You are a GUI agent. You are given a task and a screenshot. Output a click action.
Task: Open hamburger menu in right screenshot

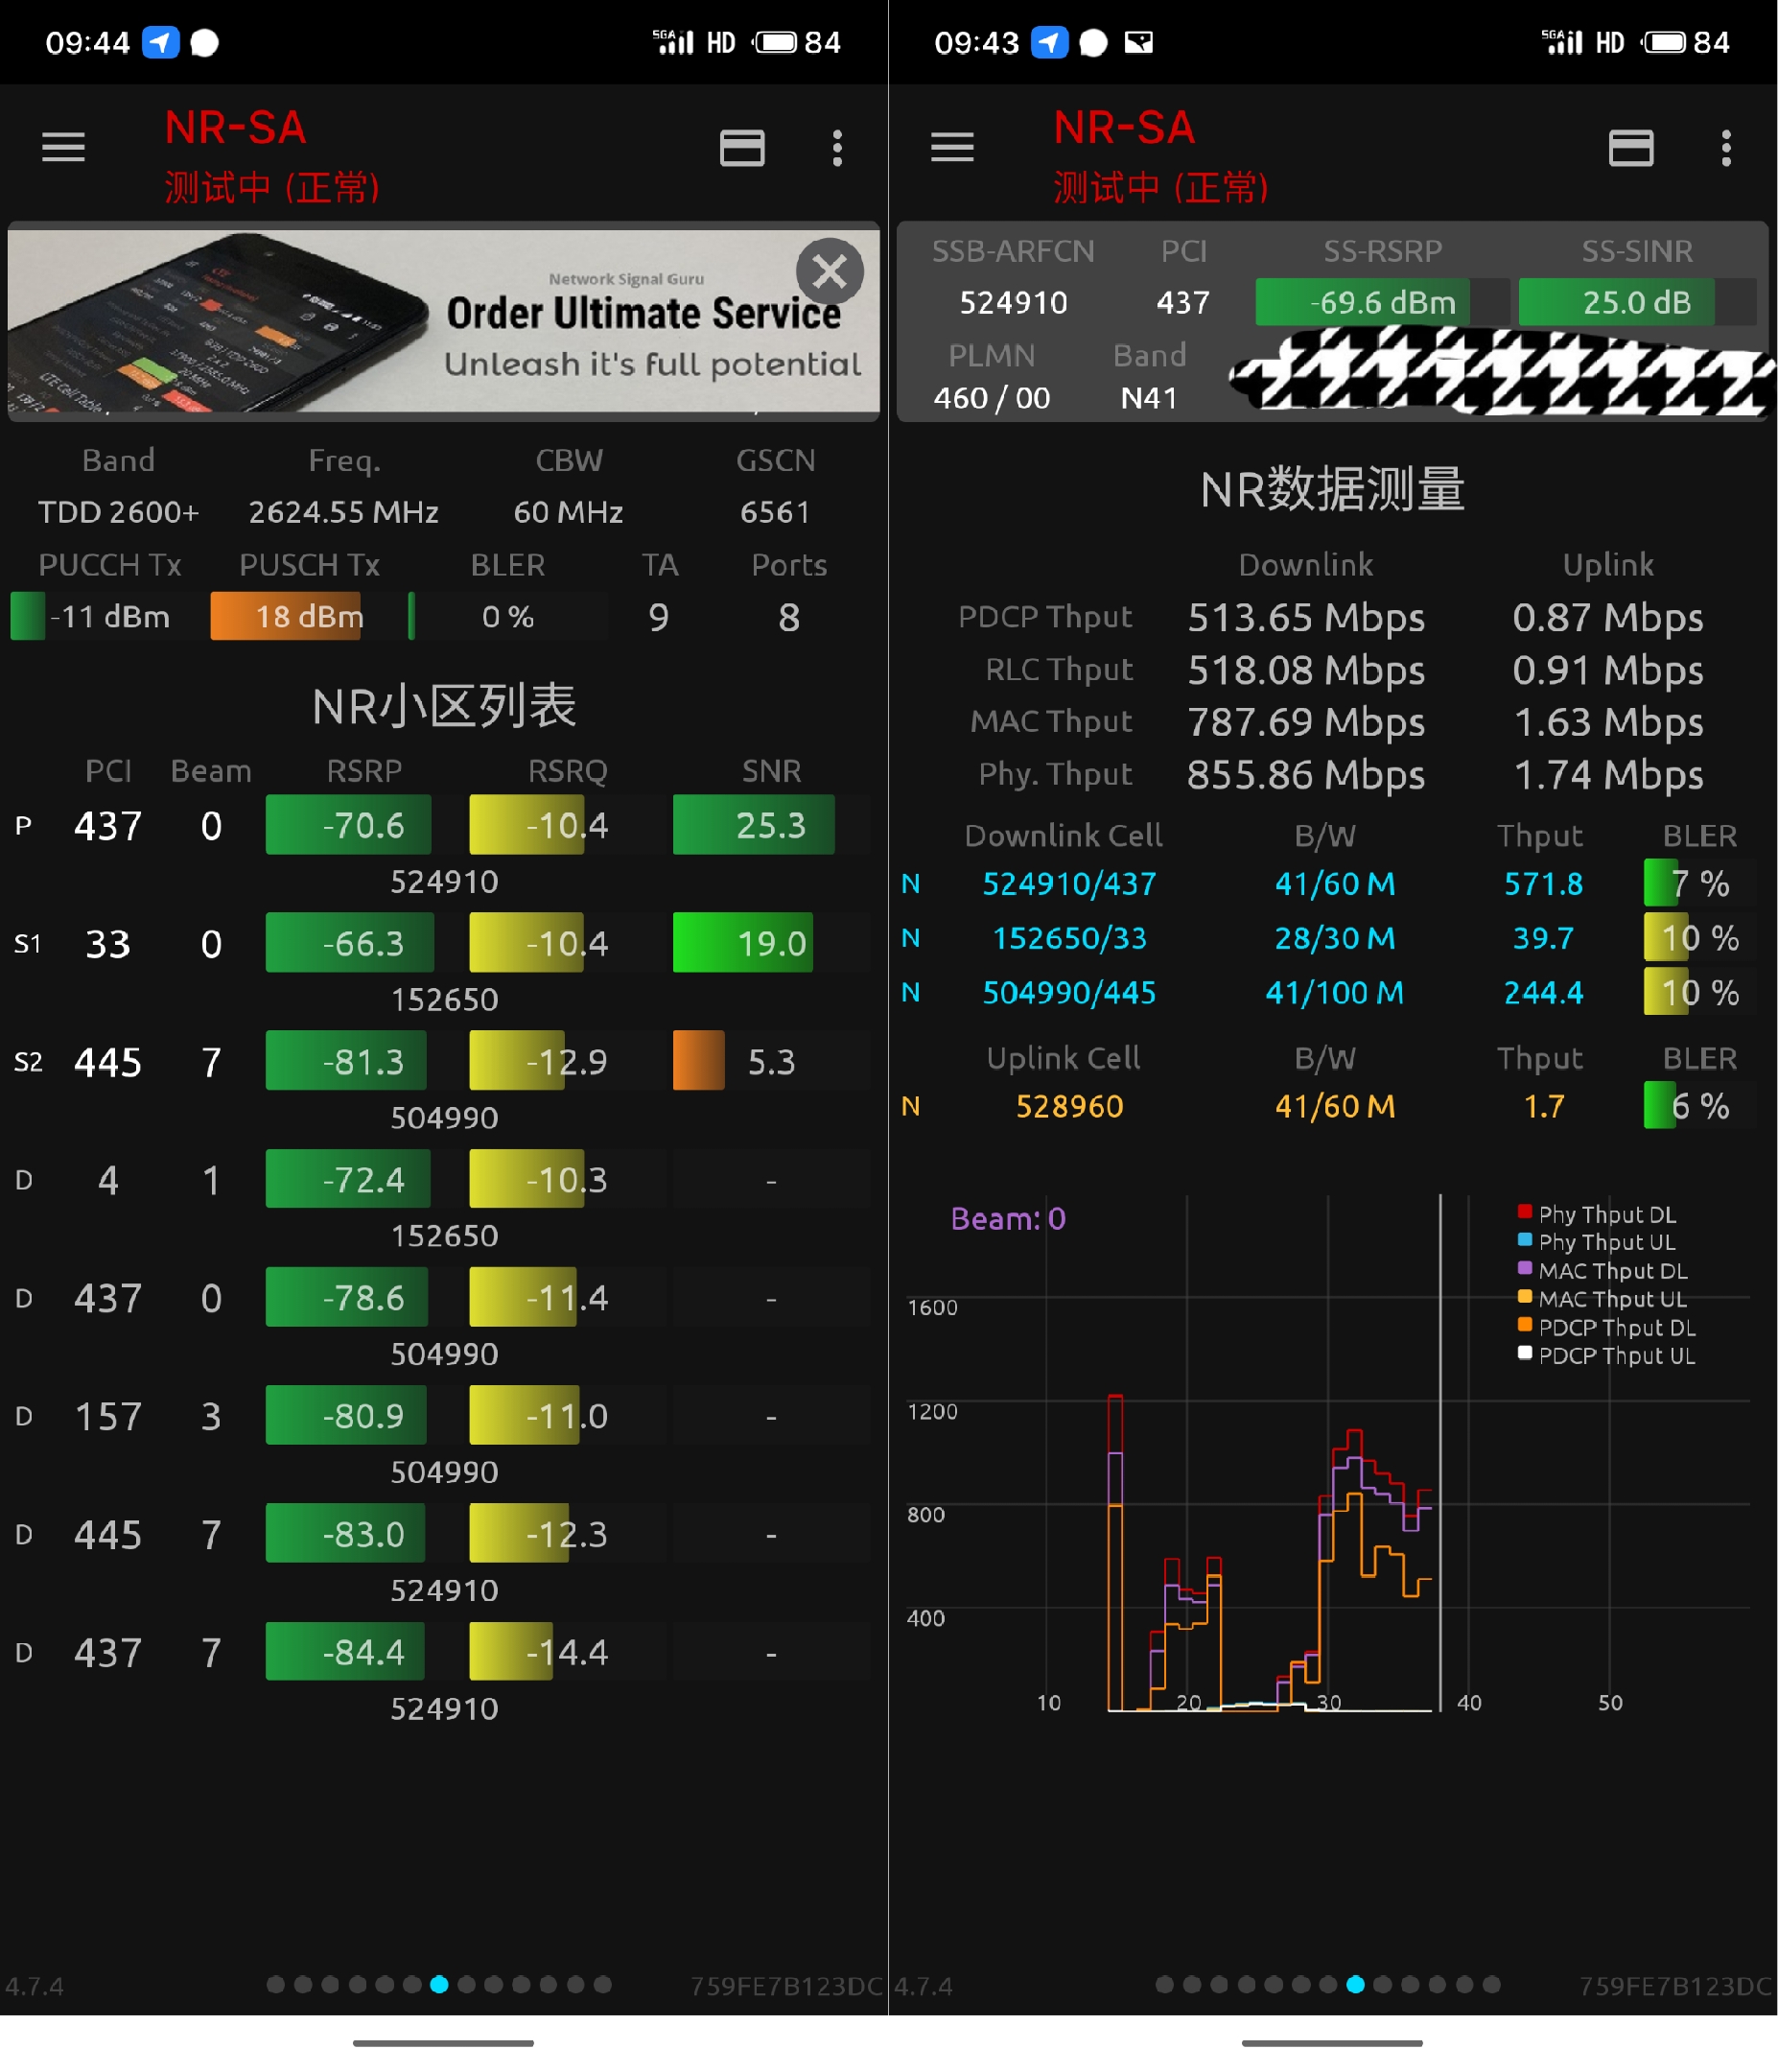pos(952,148)
